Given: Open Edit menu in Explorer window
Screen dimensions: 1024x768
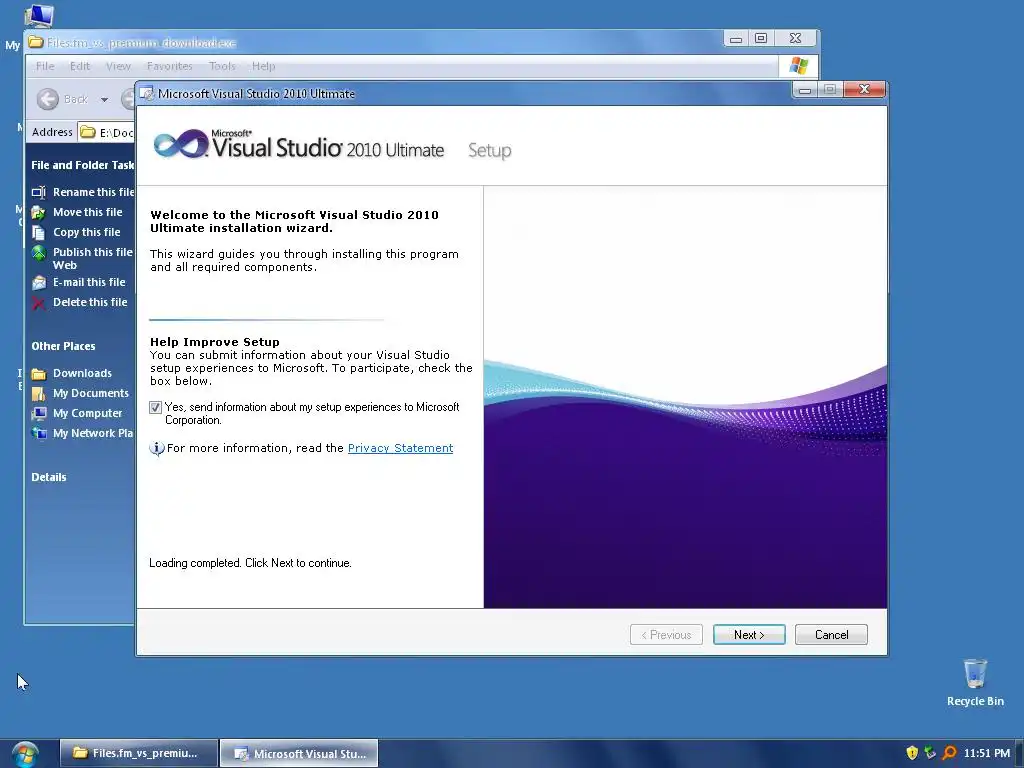Looking at the screenshot, I should point(80,66).
